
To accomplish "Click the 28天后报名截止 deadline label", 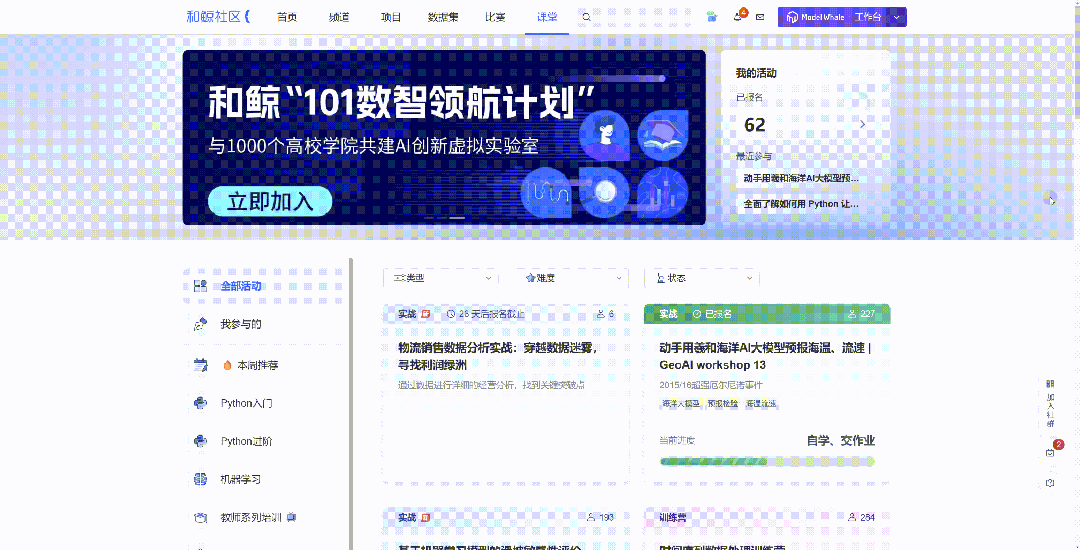I will click(486, 314).
